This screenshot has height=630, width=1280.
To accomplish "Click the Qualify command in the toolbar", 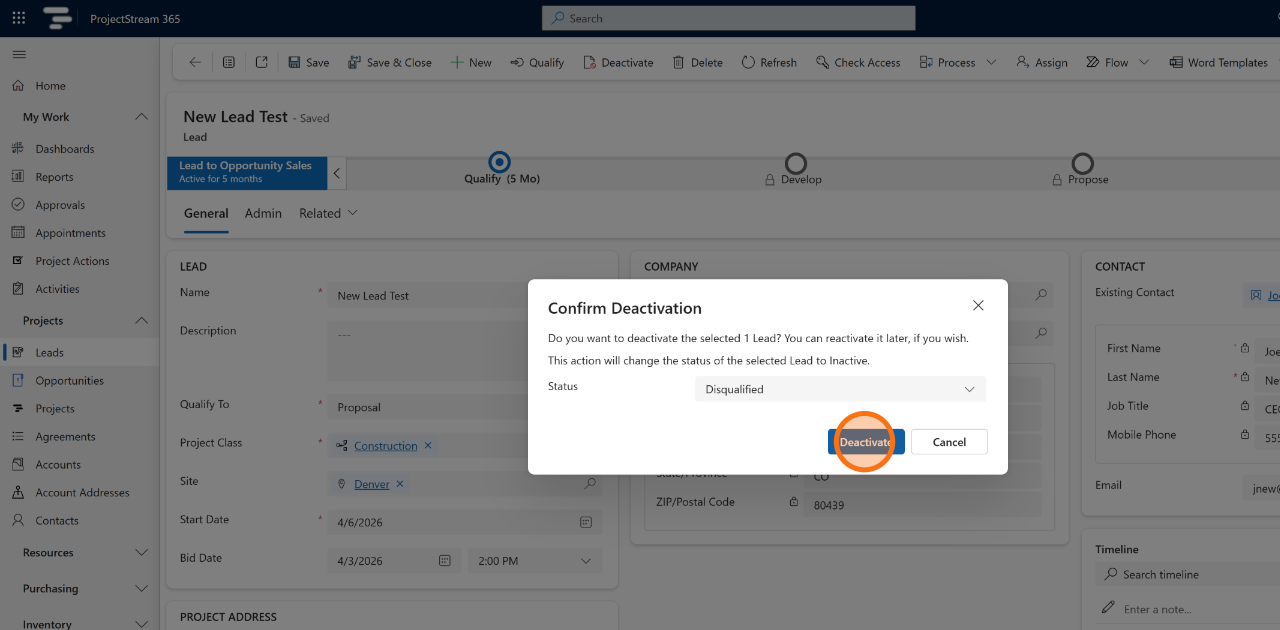I will click(537, 62).
